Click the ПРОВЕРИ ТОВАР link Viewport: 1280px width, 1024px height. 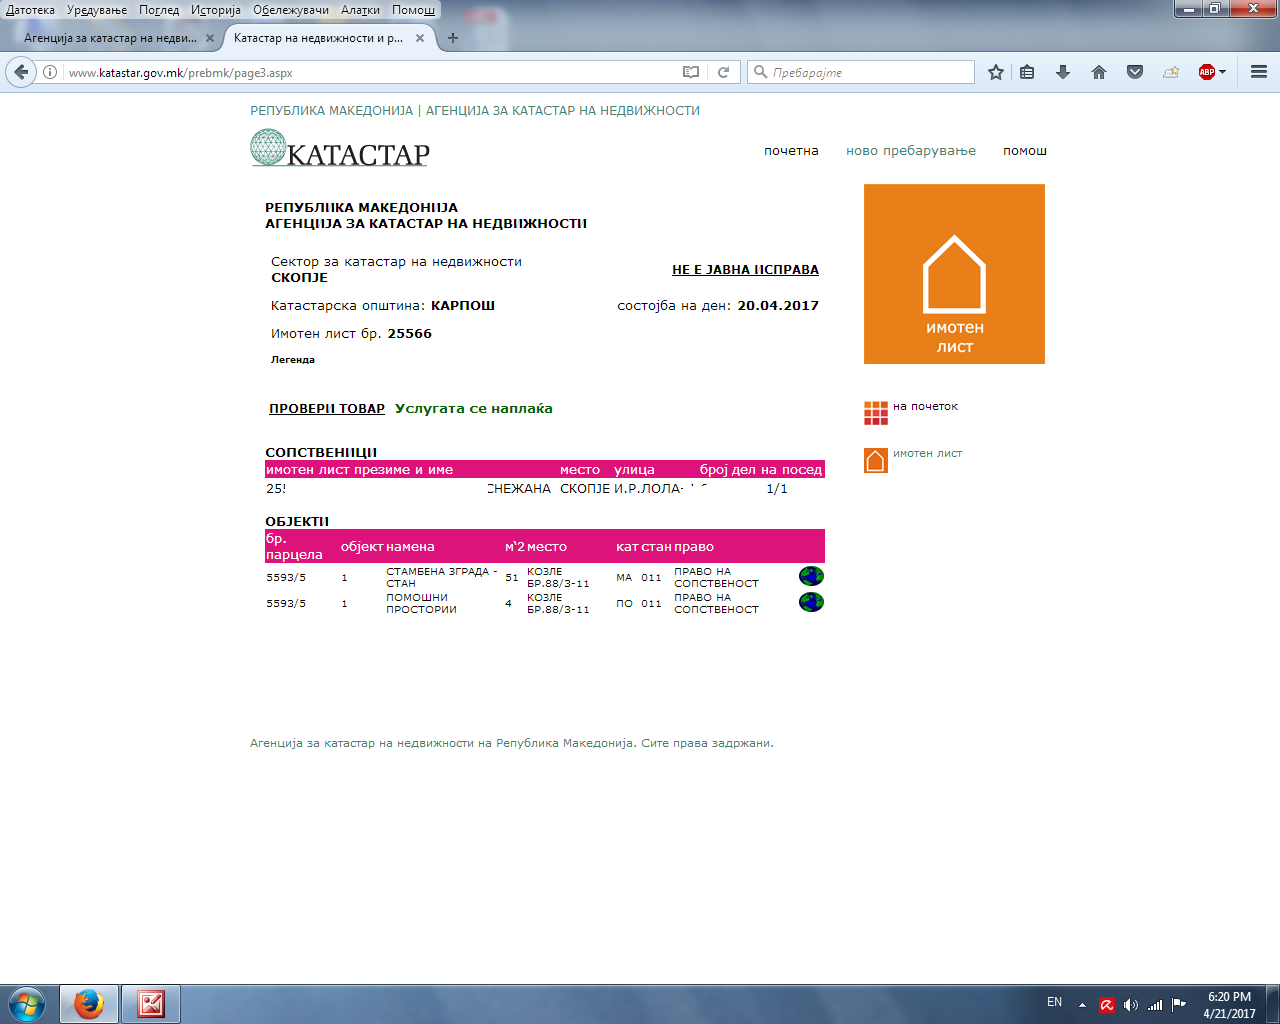tap(327, 409)
